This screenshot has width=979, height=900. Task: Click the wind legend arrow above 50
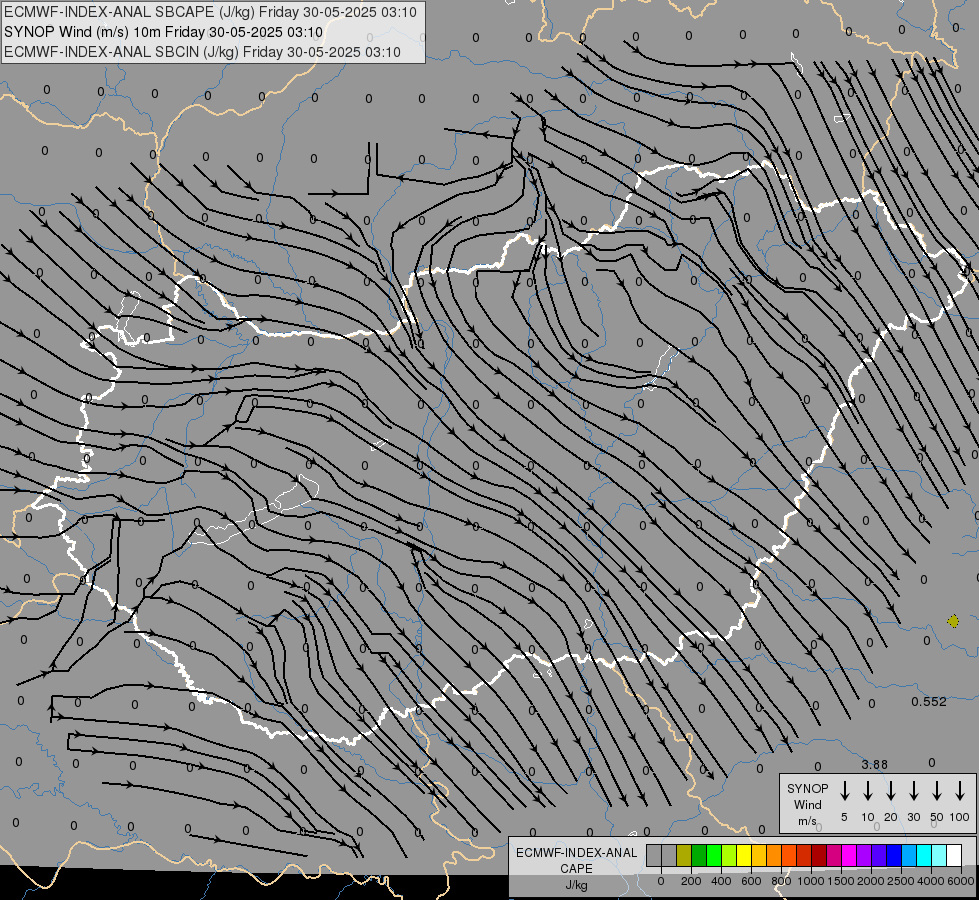pos(937,791)
